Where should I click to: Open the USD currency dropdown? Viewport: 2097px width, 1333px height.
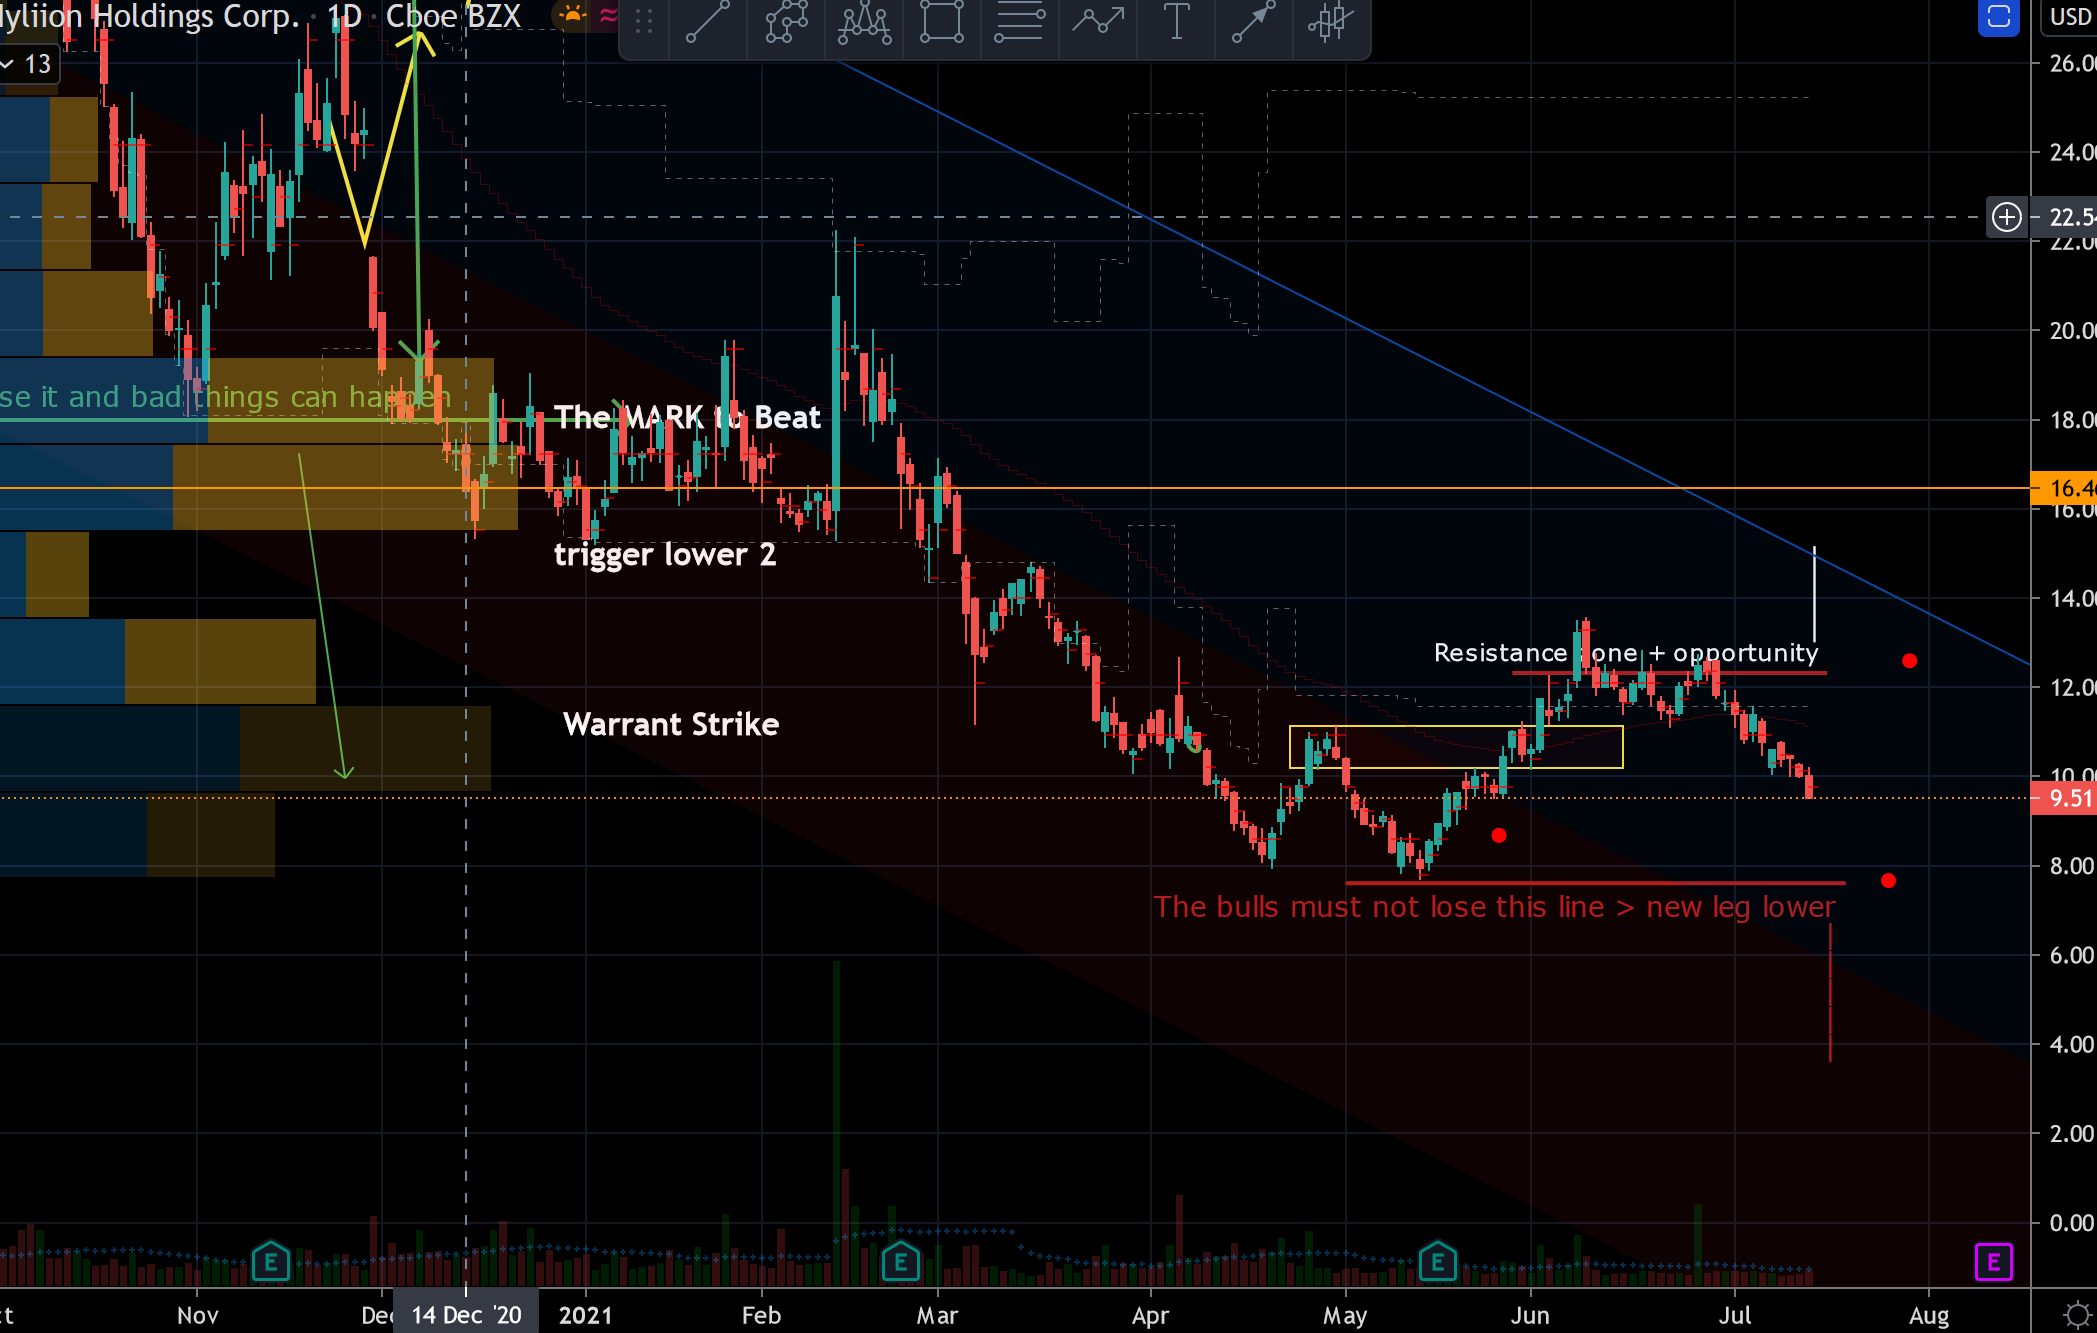point(2069,17)
